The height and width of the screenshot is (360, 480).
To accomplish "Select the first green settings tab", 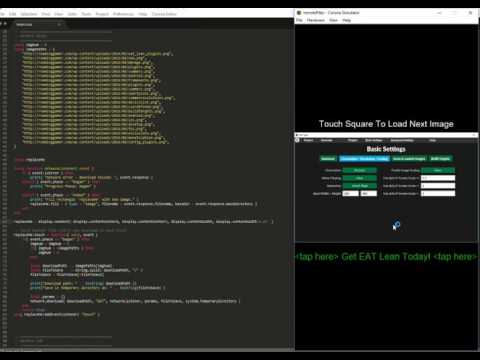I will coord(328,159).
